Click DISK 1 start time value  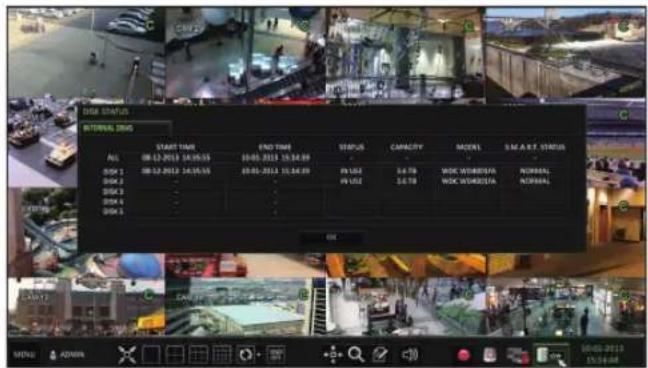point(176,171)
